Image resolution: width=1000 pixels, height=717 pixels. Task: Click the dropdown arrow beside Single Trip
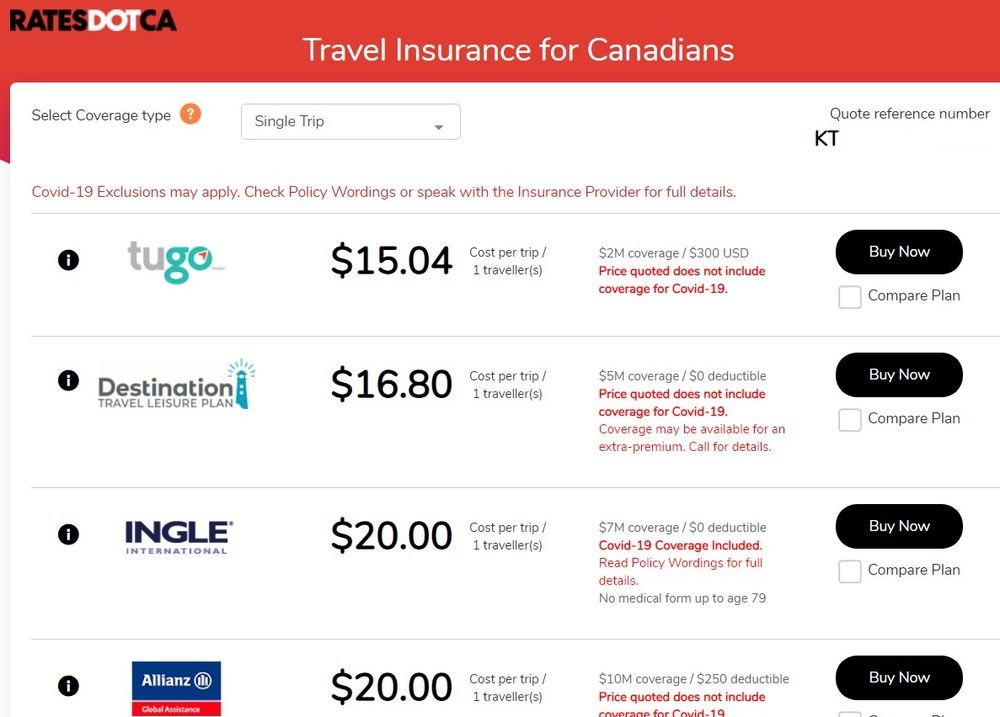pos(439,127)
